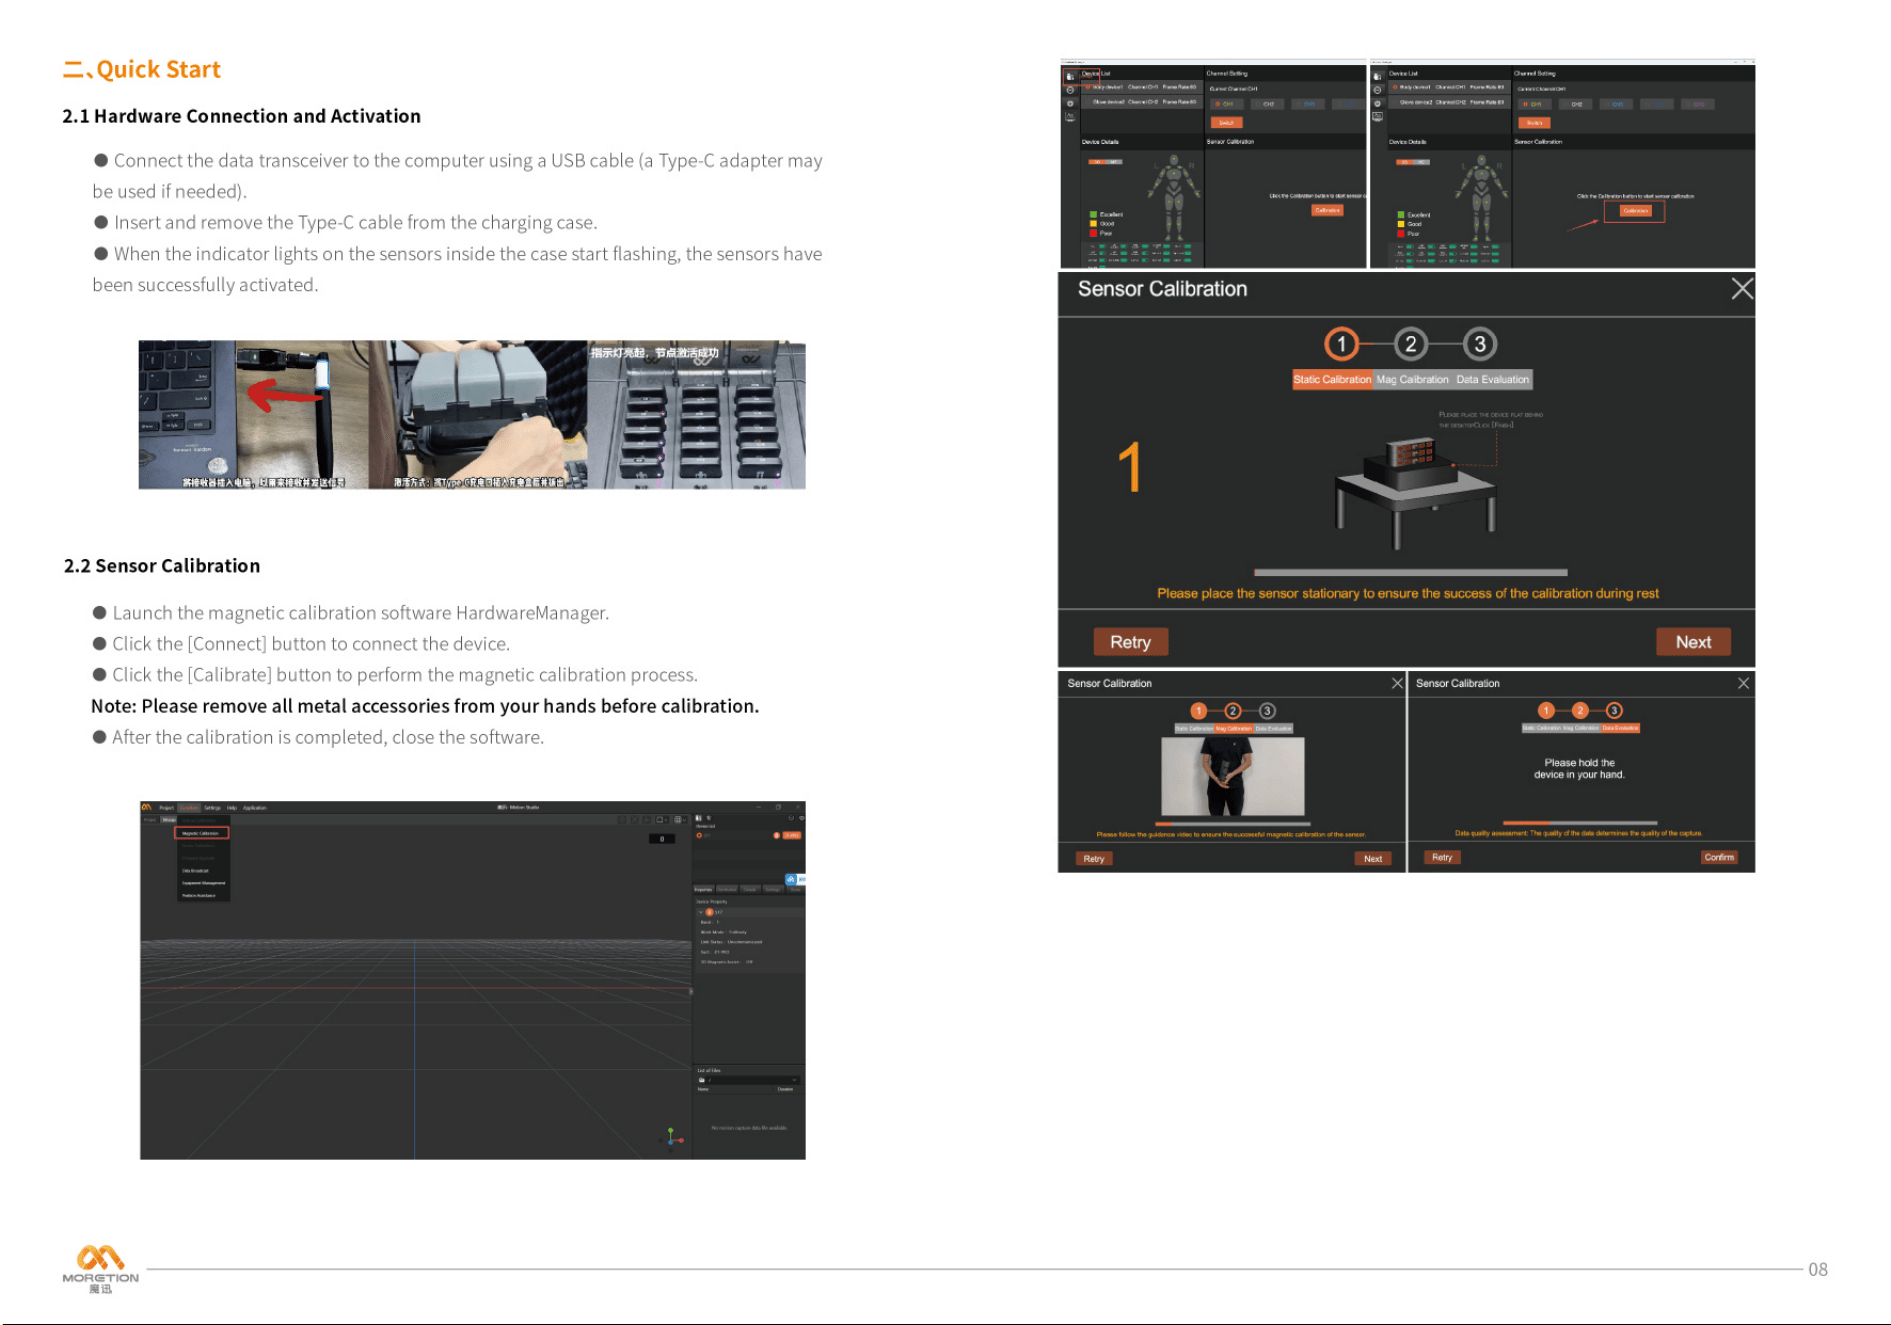Click the Confirm button in Data Evaluation dialog

[x=1719, y=857]
